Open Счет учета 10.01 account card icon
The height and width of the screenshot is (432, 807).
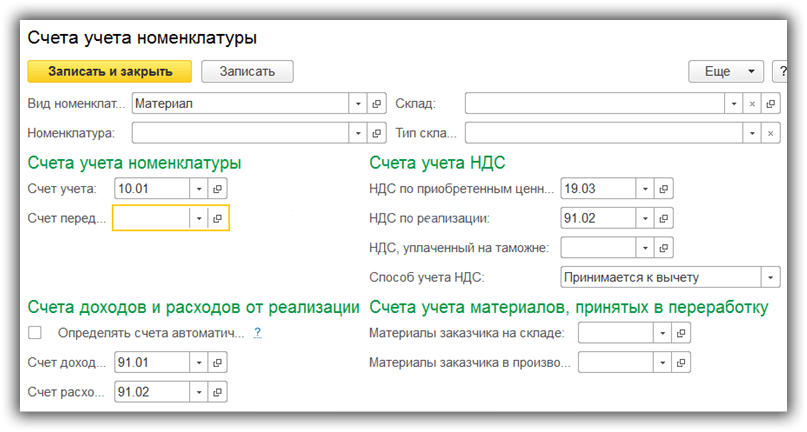pyautogui.click(x=218, y=189)
